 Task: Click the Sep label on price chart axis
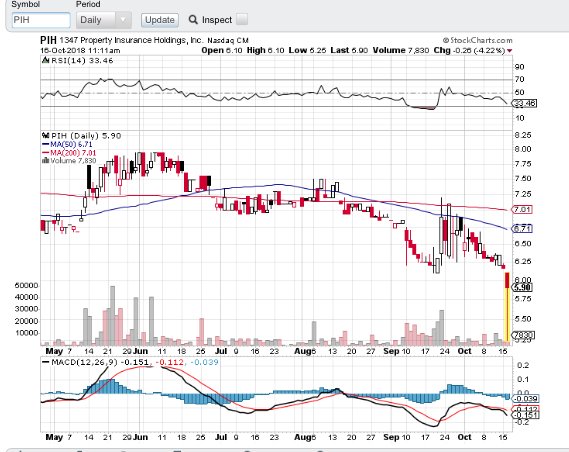[391, 351]
